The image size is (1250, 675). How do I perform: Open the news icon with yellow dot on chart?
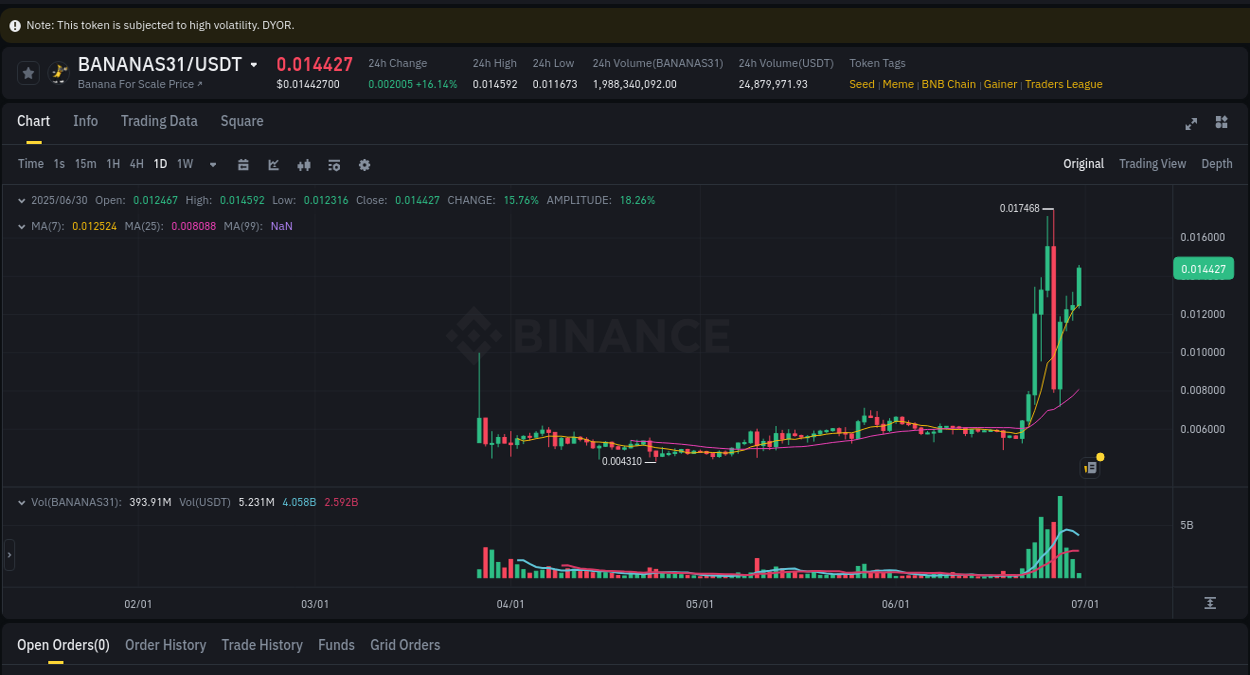(x=1090, y=467)
